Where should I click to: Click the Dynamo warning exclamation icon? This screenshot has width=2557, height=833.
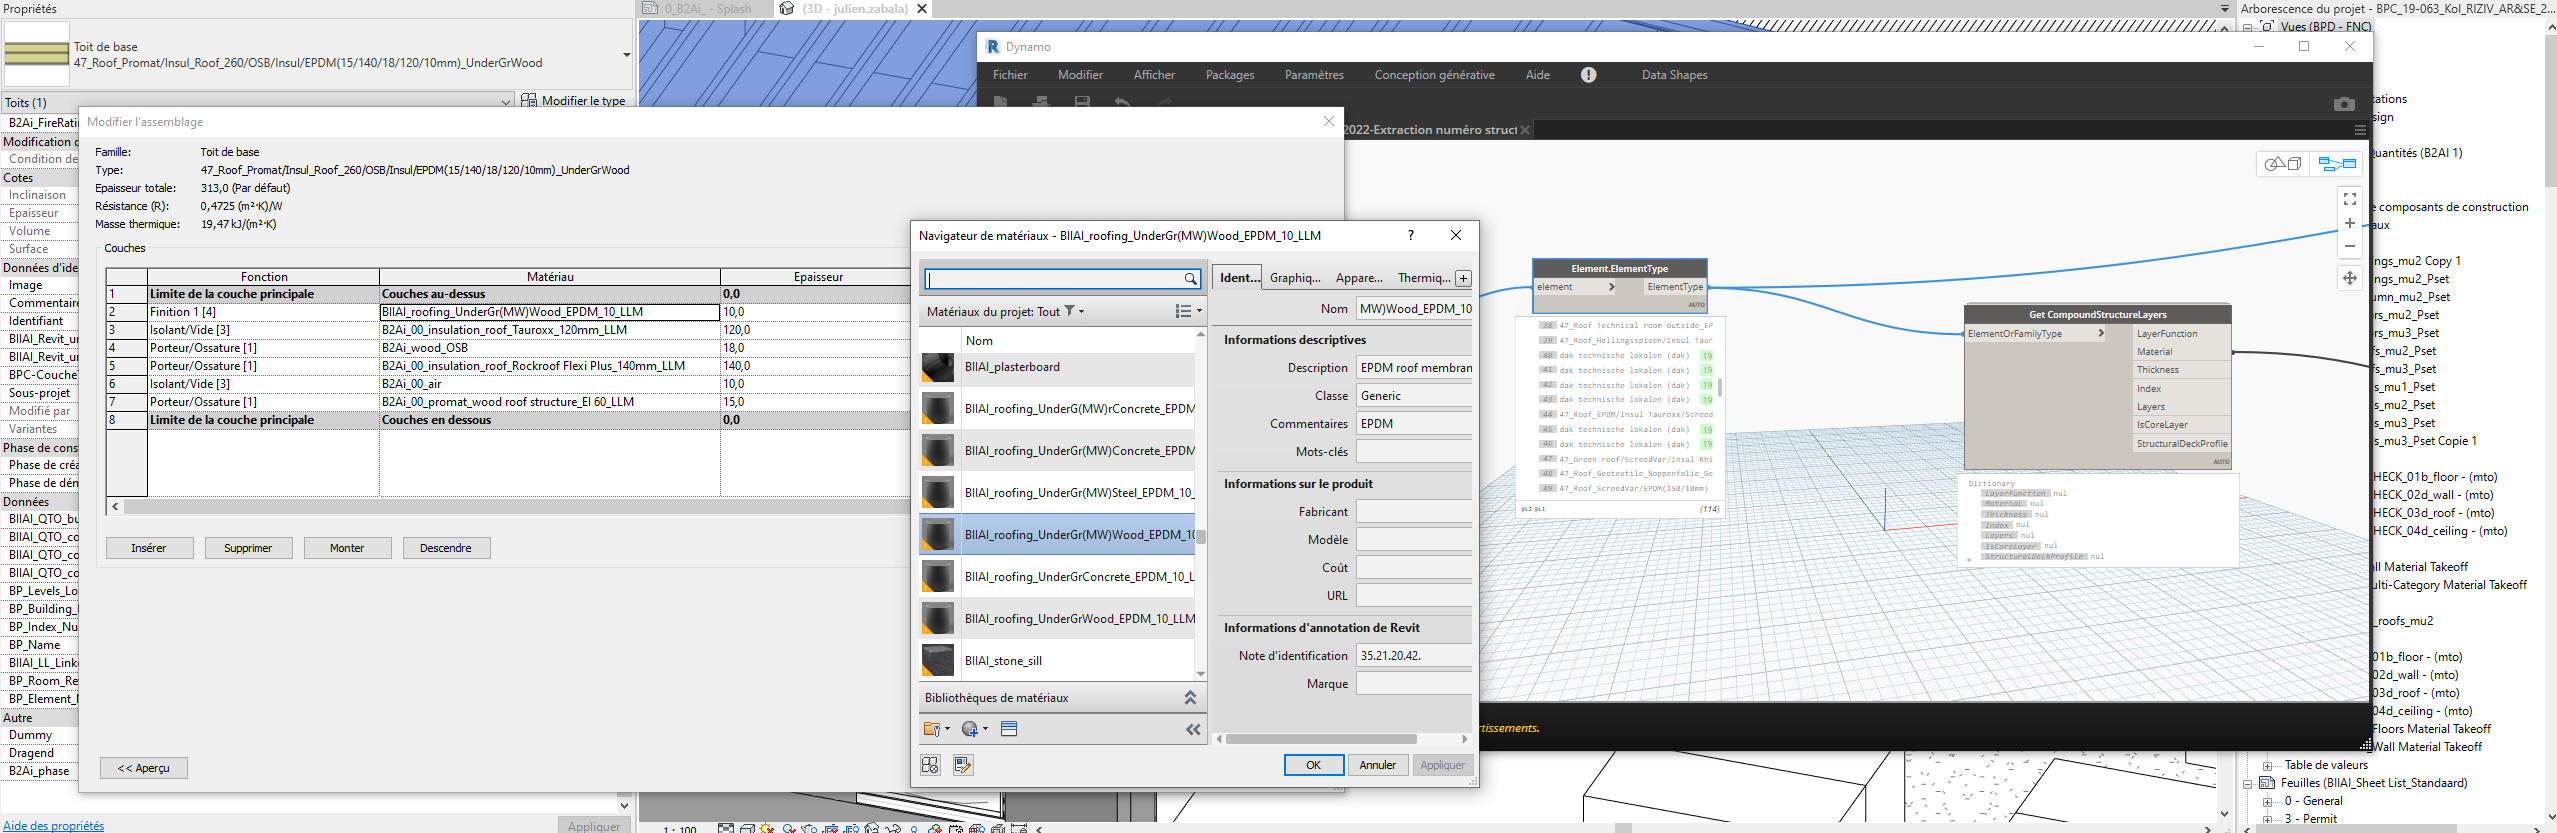point(1588,75)
